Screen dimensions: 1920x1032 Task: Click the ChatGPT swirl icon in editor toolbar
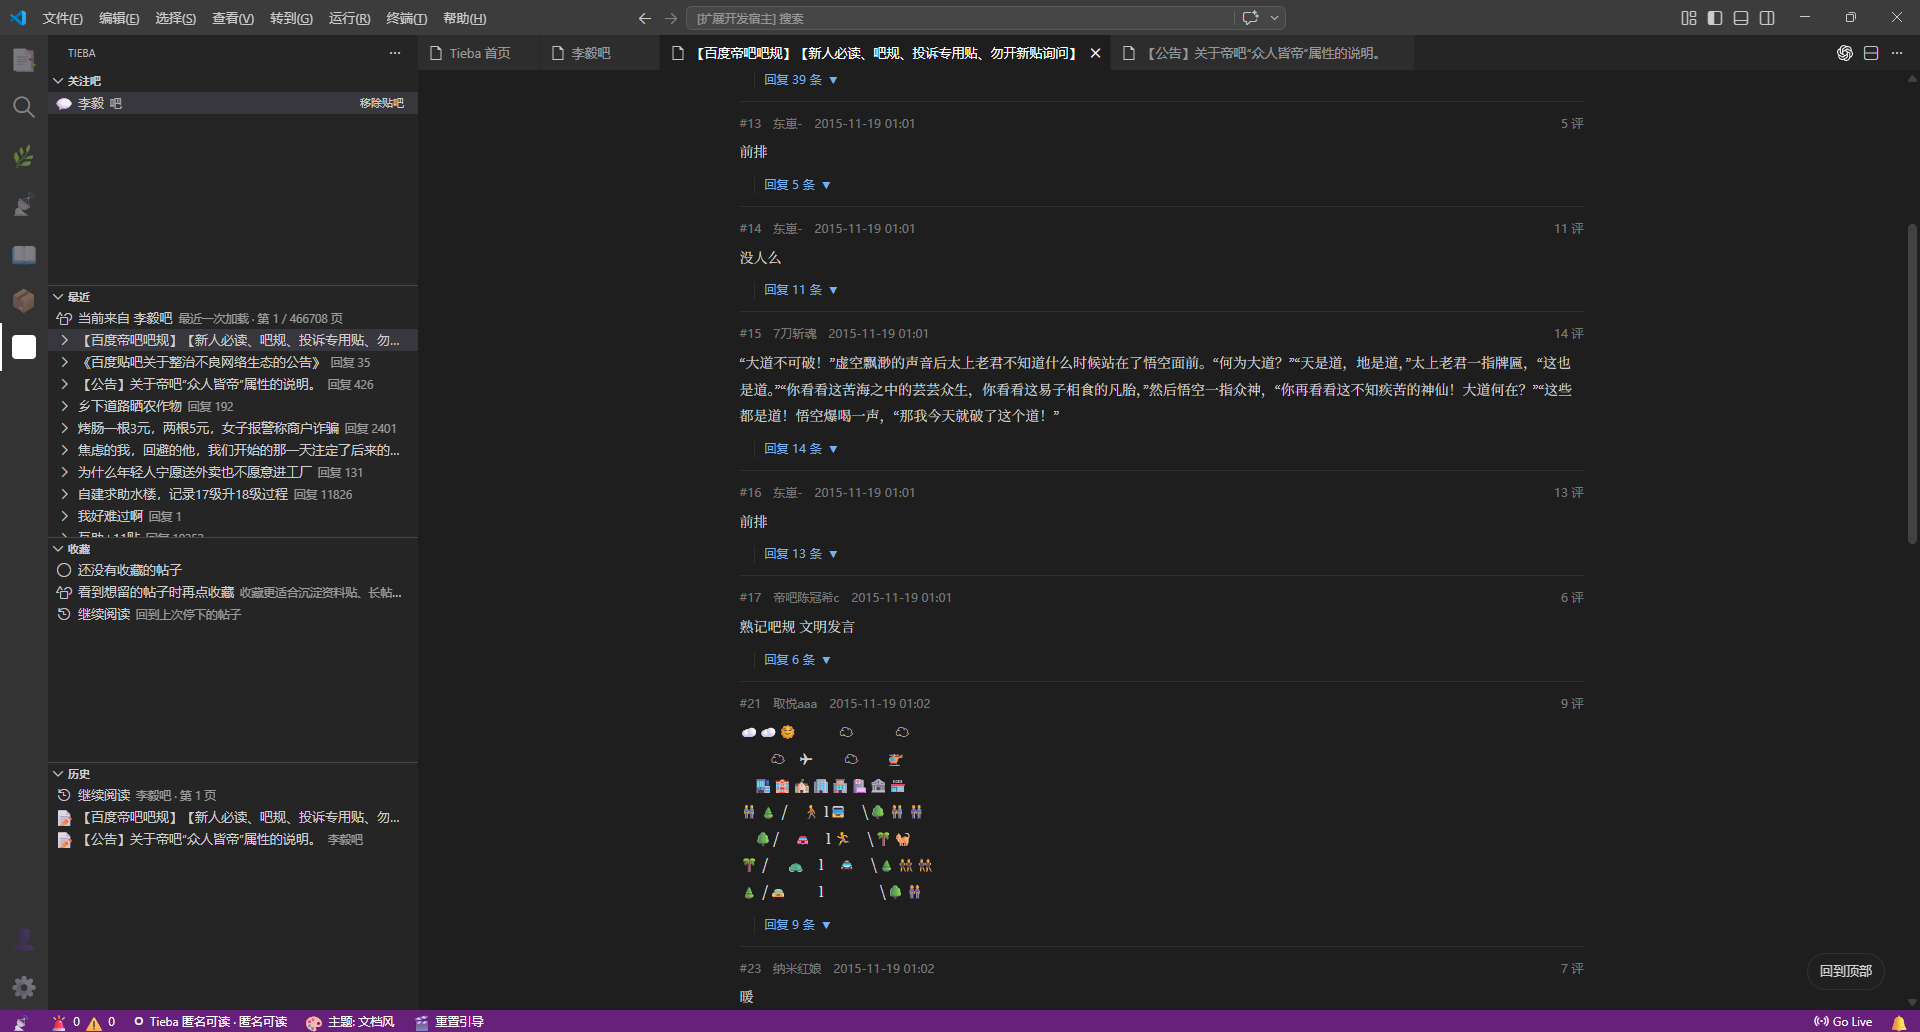point(1845,53)
